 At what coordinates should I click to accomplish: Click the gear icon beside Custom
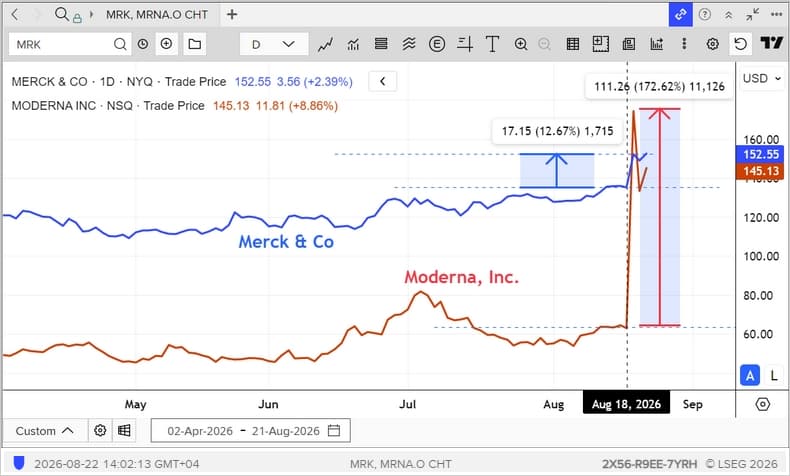click(x=100, y=431)
